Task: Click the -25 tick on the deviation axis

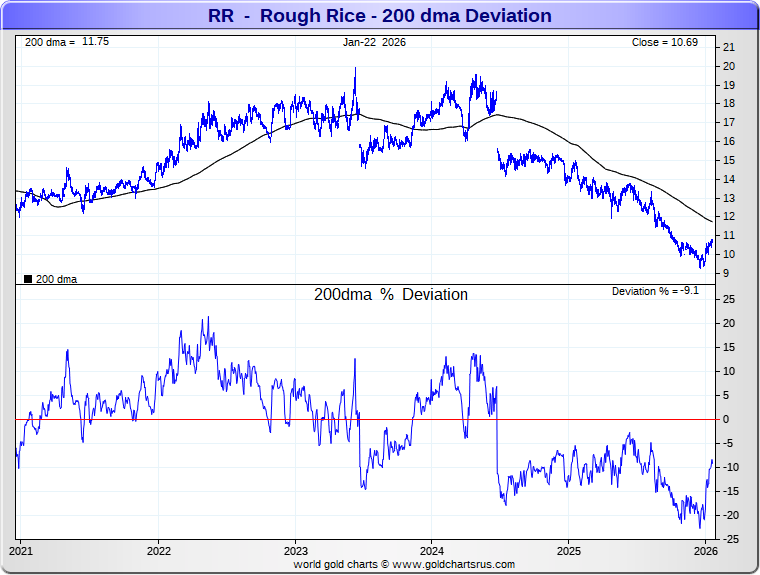Action: pyautogui.click(x=730, y=539)
